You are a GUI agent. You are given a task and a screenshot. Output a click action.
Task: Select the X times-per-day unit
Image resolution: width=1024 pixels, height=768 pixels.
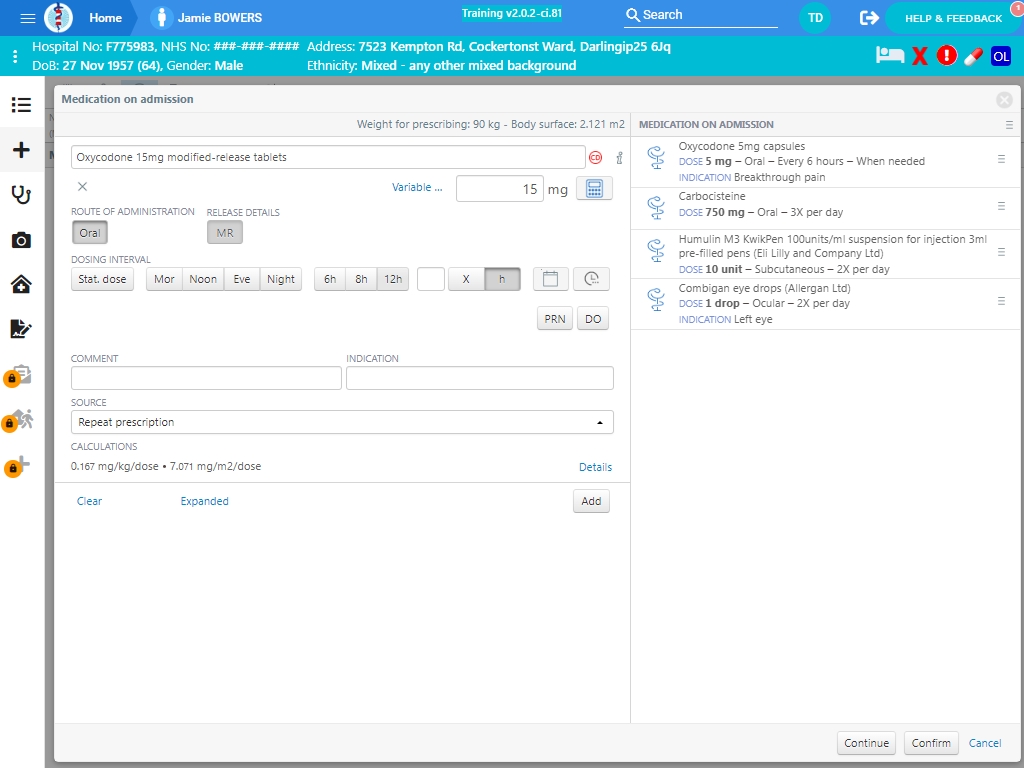(x=466, y=279)
